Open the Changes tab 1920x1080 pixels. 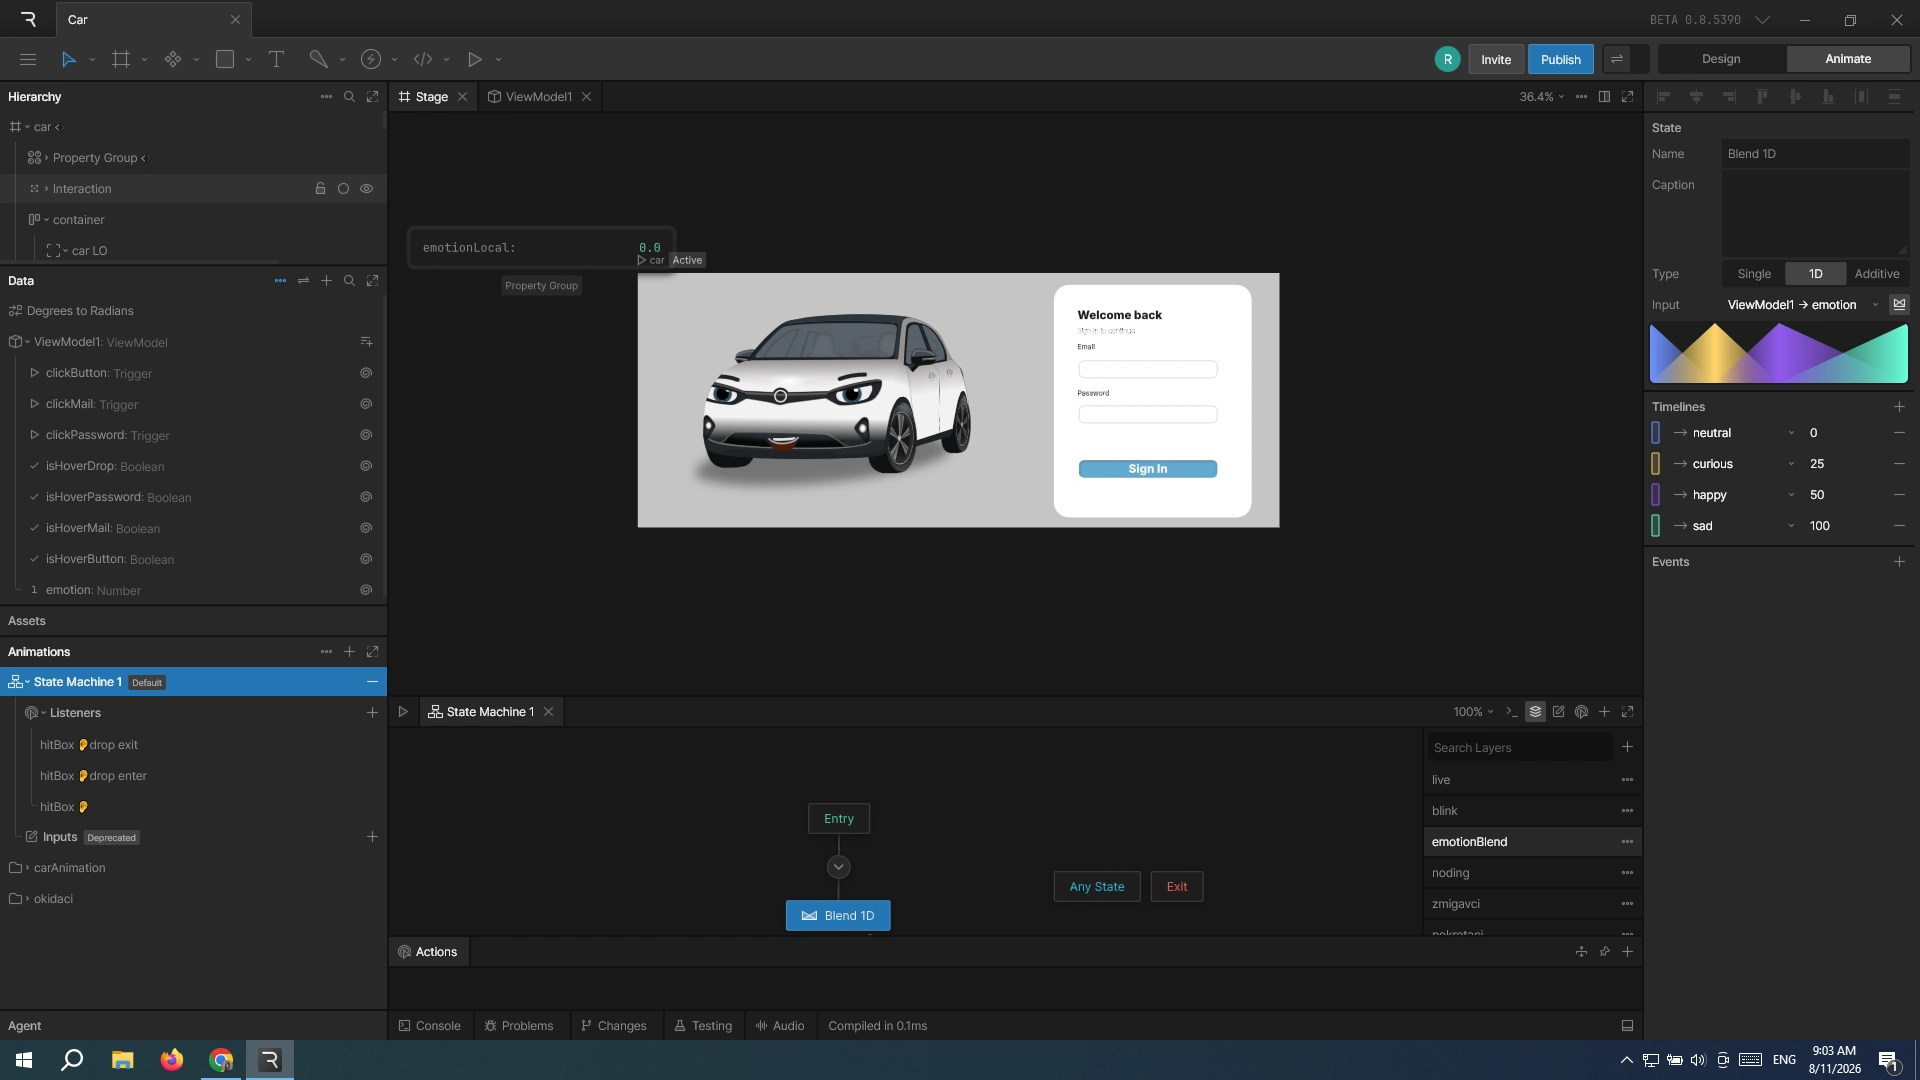click(x=614, y=1026)
